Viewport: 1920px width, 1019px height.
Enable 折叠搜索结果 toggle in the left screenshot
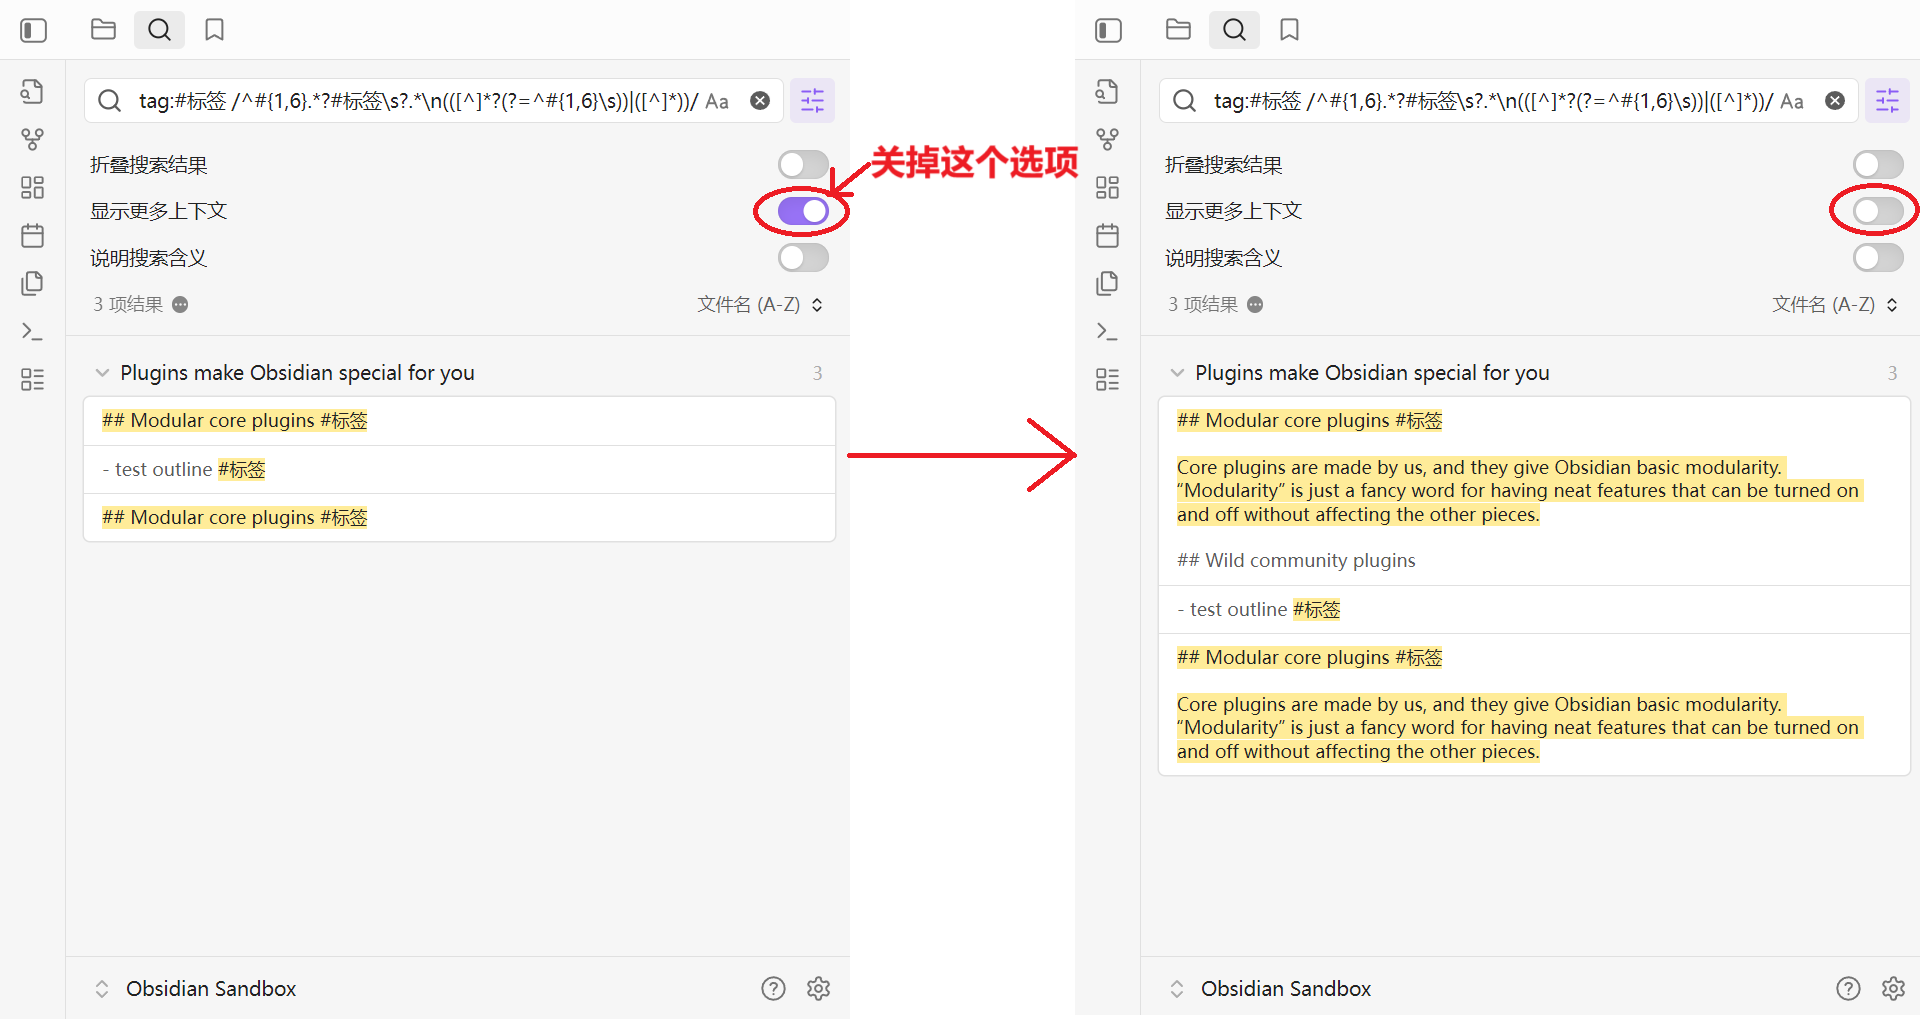click(x=803, y=164)
